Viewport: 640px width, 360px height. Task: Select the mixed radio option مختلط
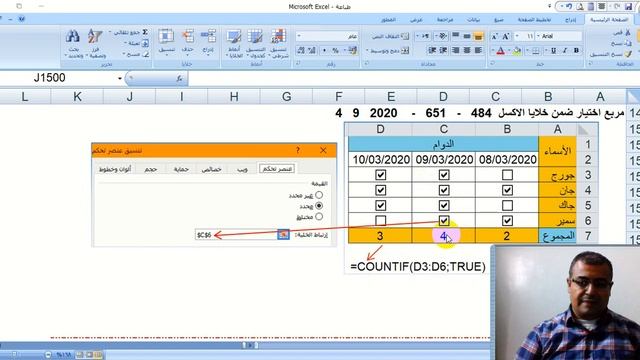coord(319,216)
